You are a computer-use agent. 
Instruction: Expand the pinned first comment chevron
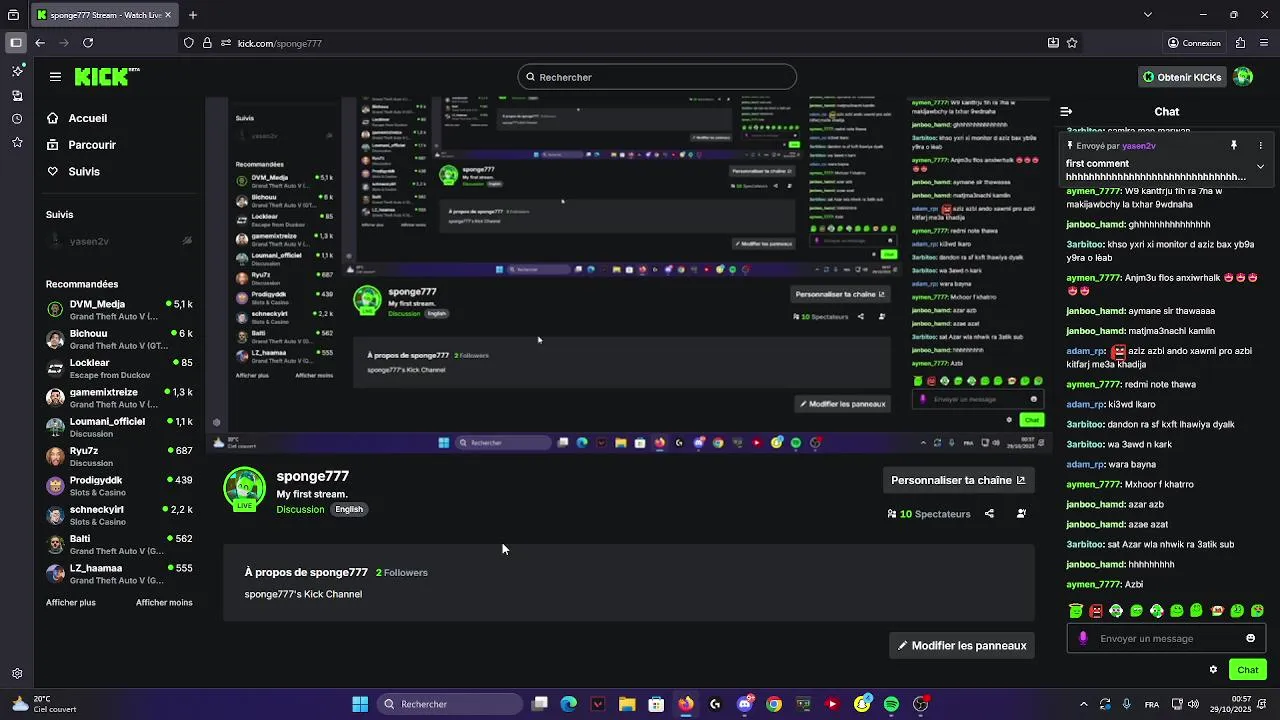pos(1260,166)
